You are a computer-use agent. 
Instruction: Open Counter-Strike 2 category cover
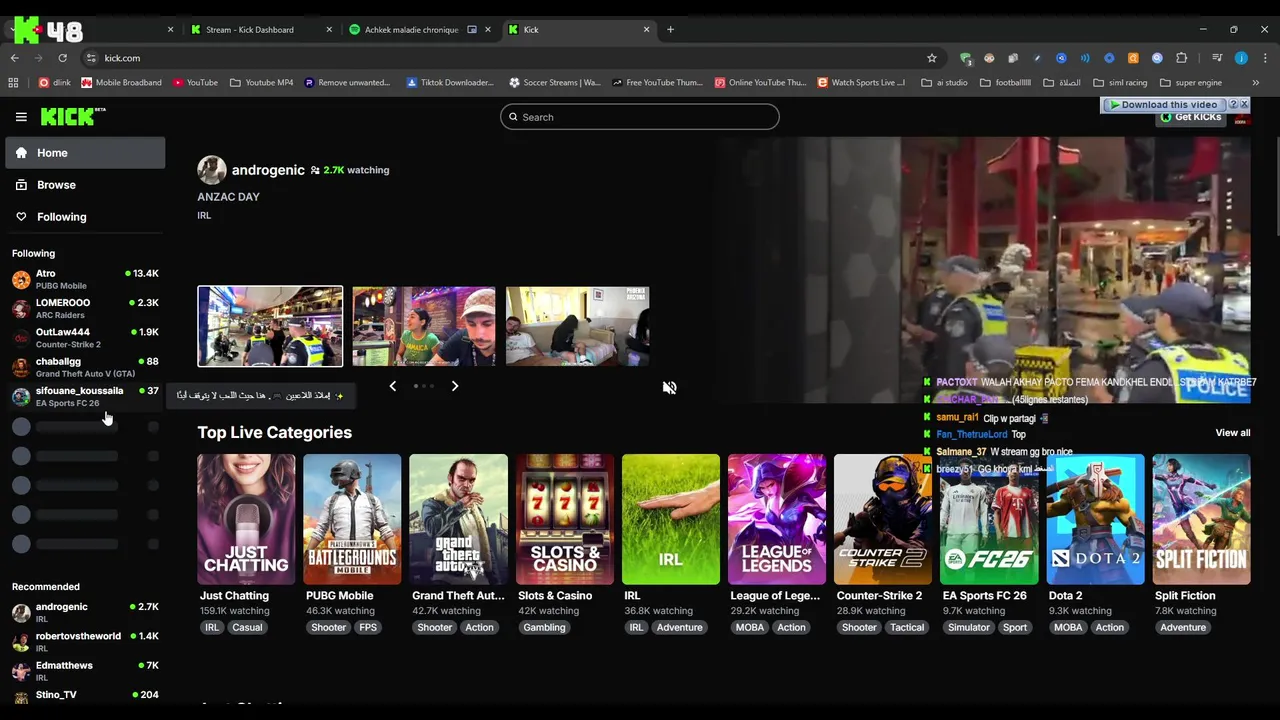point(883,519)
